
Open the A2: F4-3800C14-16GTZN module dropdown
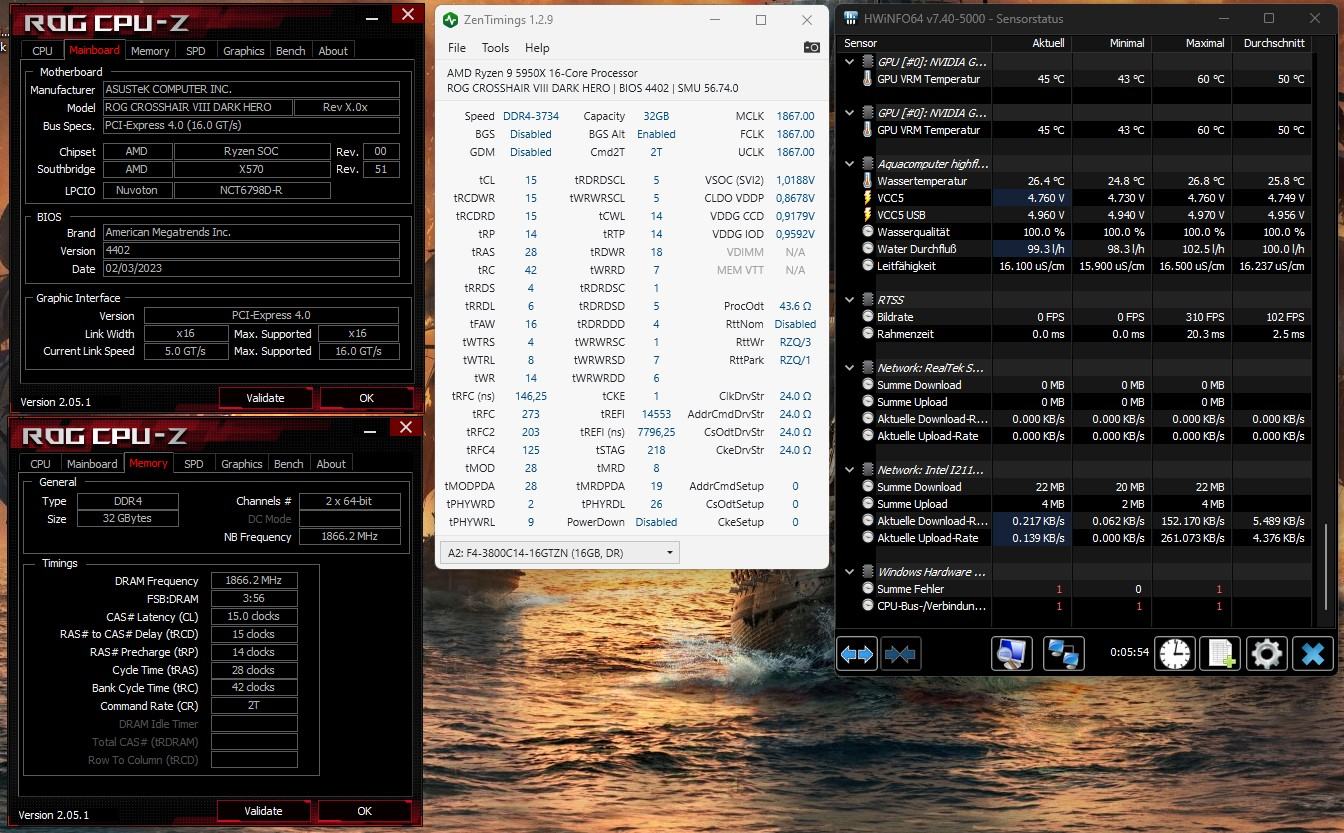coord(559,552)
